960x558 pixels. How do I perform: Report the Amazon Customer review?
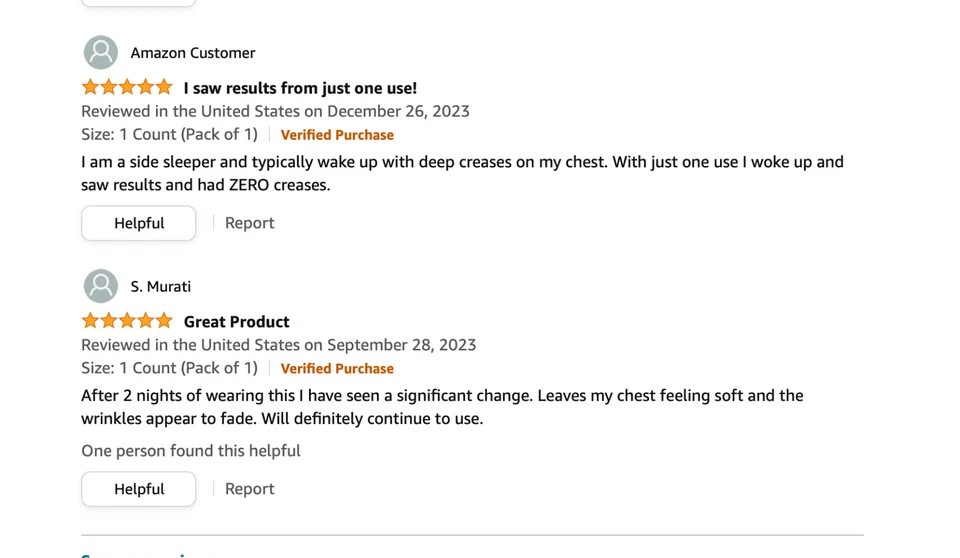[x=249, y=223]
